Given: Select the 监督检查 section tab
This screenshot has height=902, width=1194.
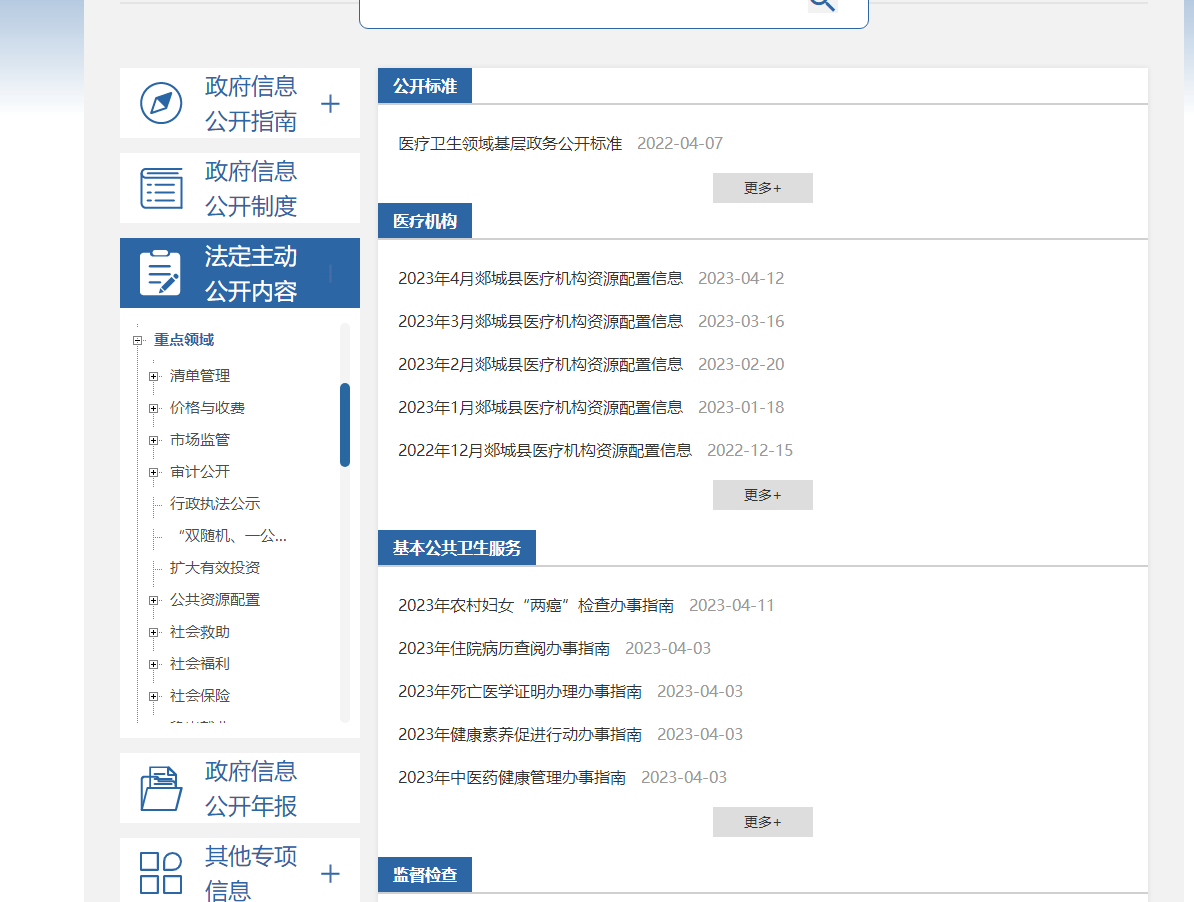Looking at the screenshot, I should [425, 875].
